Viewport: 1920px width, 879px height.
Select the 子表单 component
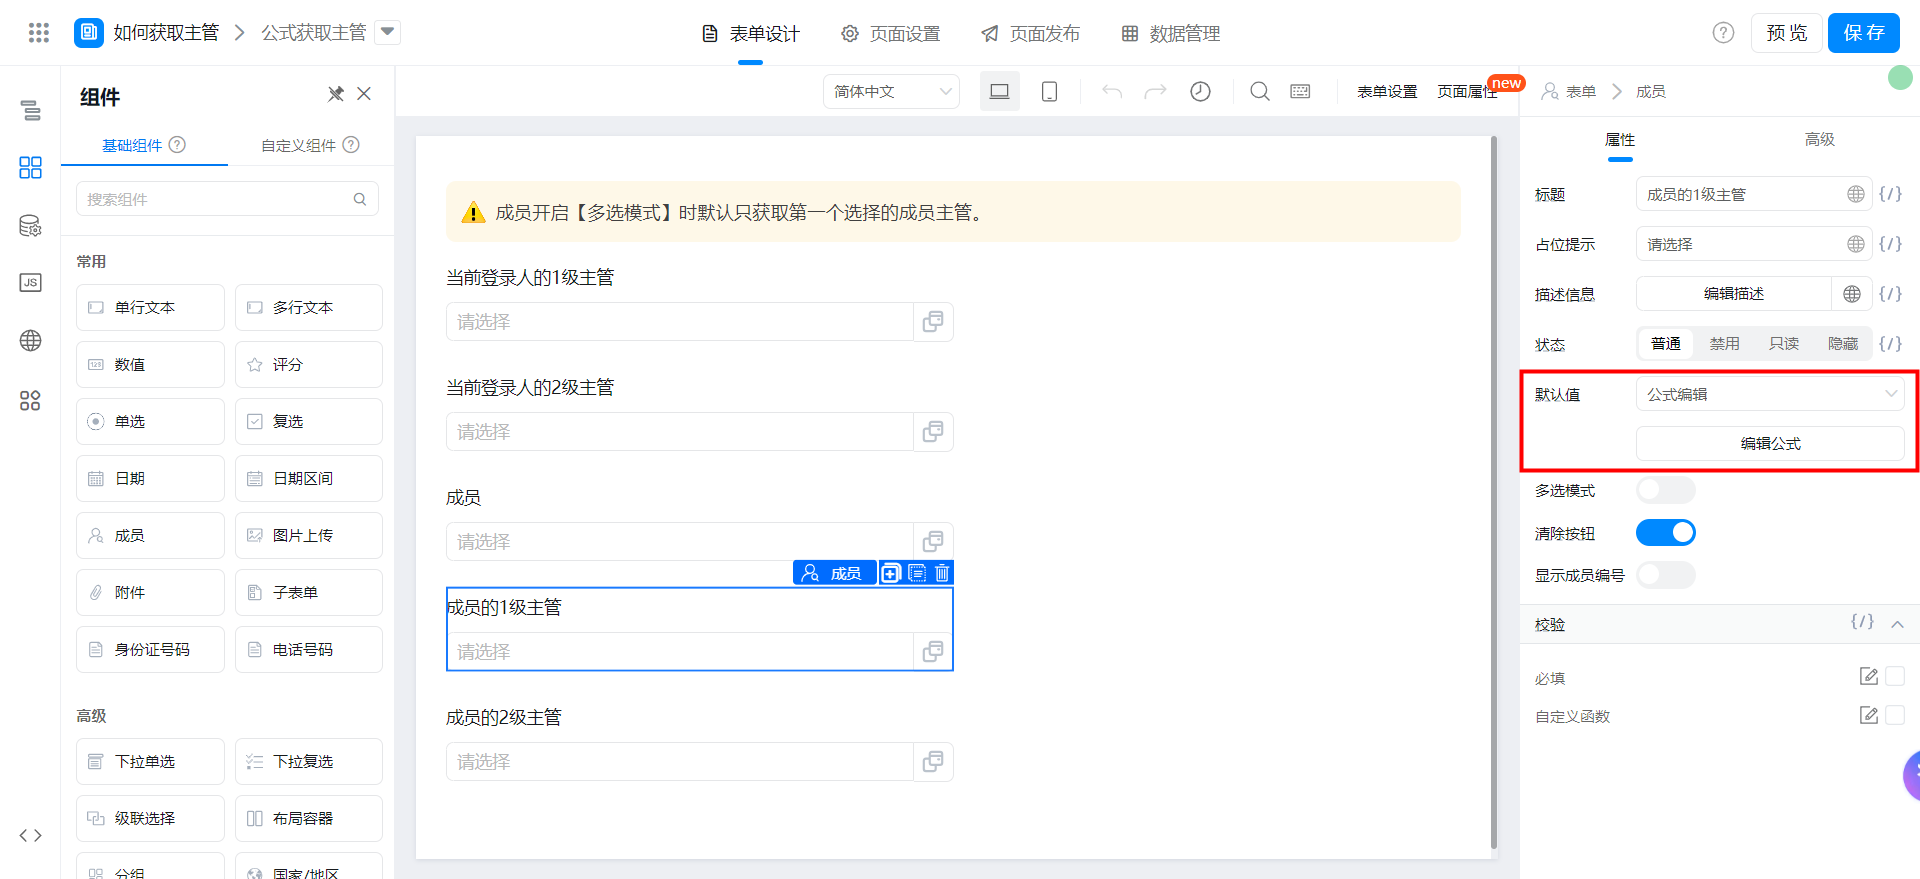click(x=309, y=593)
